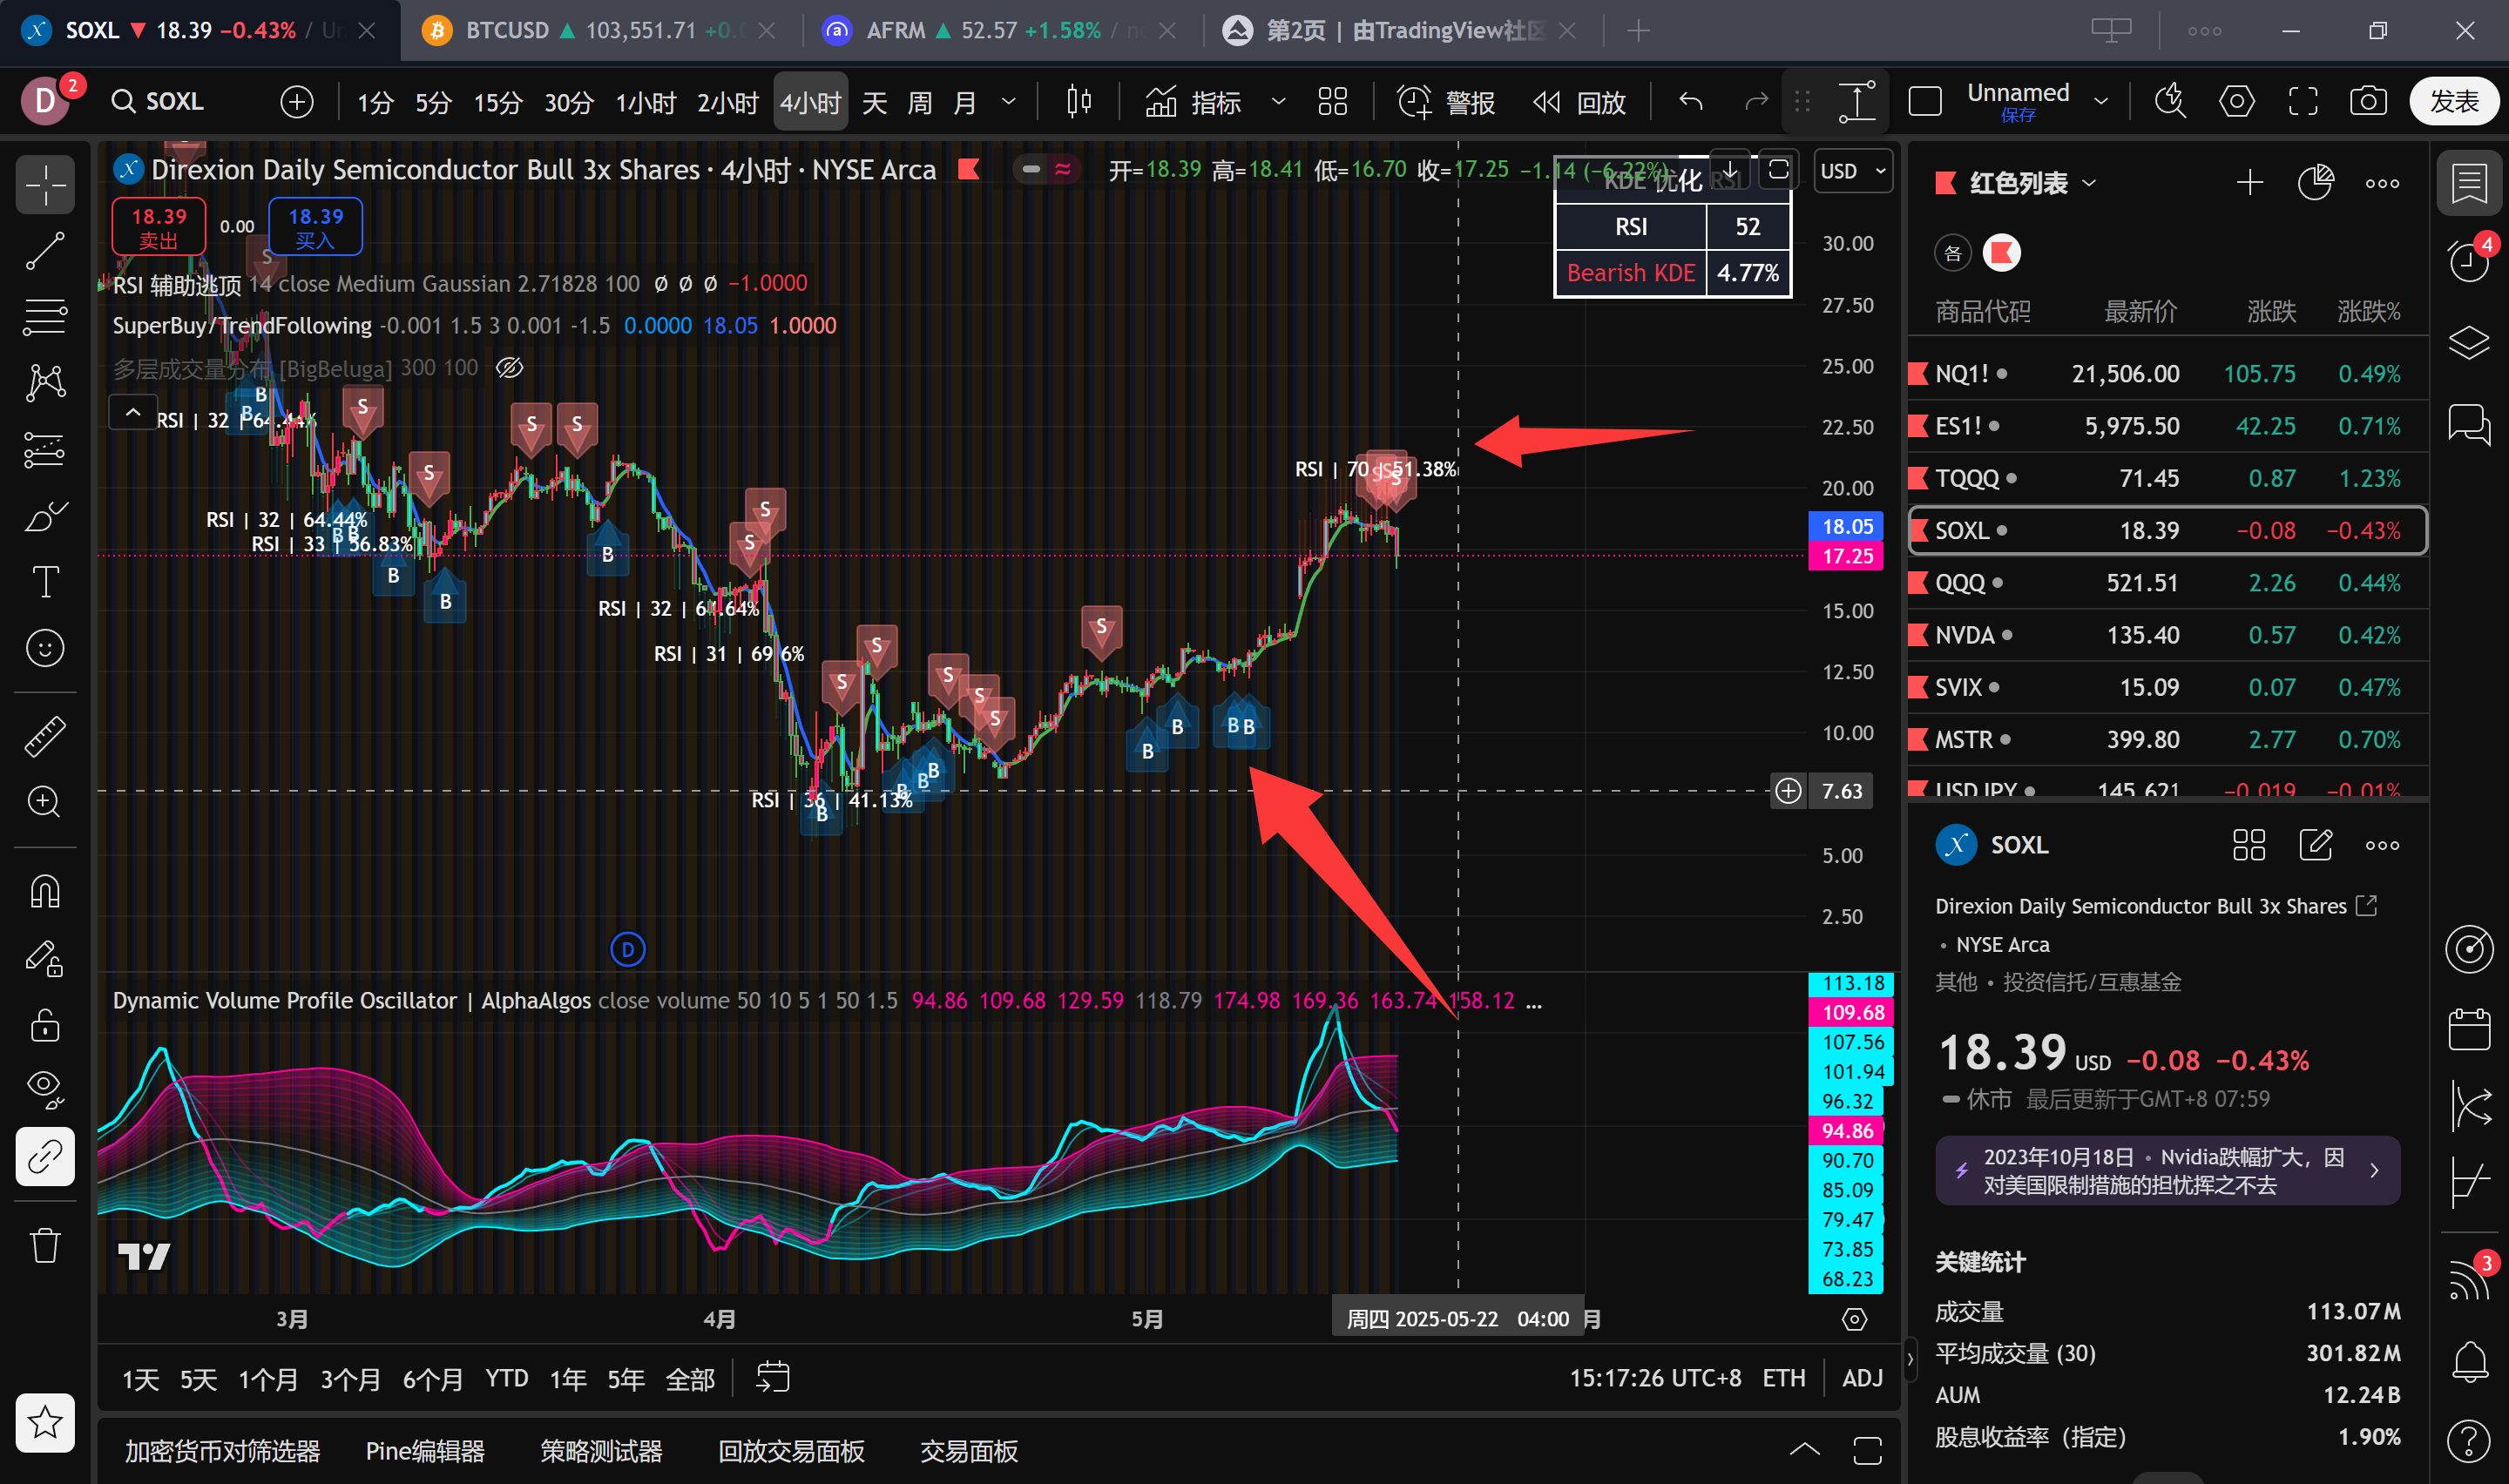Expand the red list watchlist dropdown
2509x1484 pixels.
tap(2089, 183)
